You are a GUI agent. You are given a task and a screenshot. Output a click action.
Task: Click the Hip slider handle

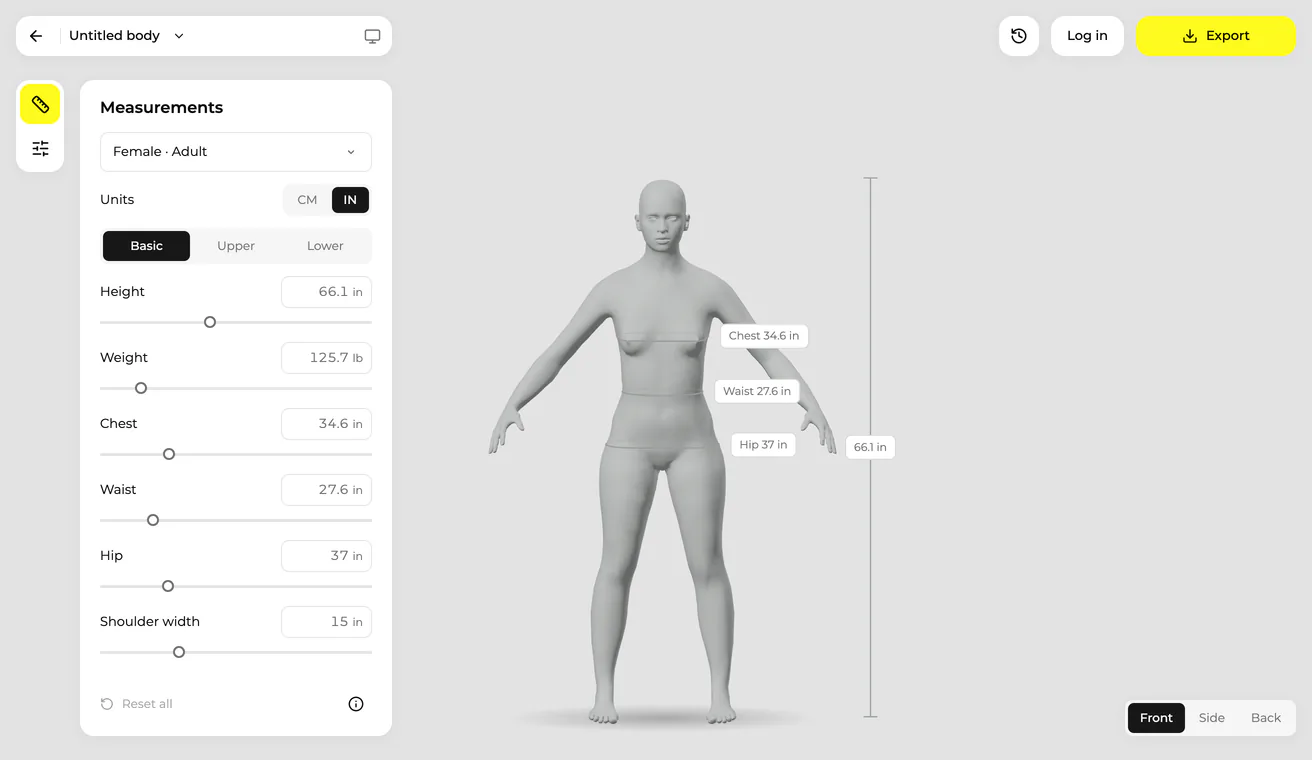point(168,586)
